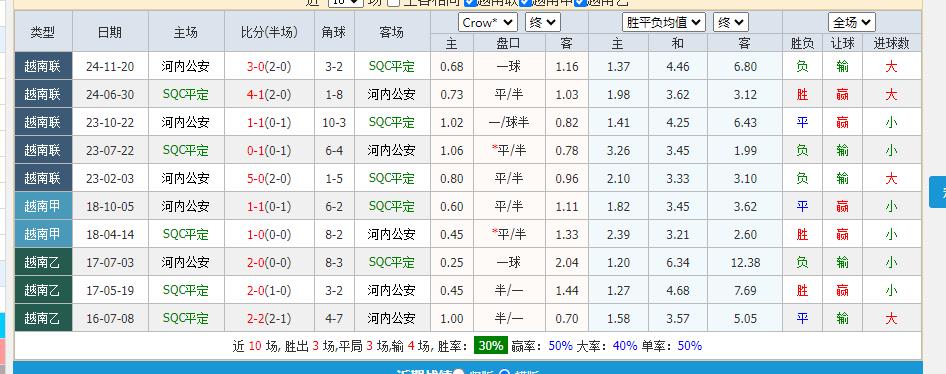Click the 4-1 score in the 24-06-30 row

point(256,95)
